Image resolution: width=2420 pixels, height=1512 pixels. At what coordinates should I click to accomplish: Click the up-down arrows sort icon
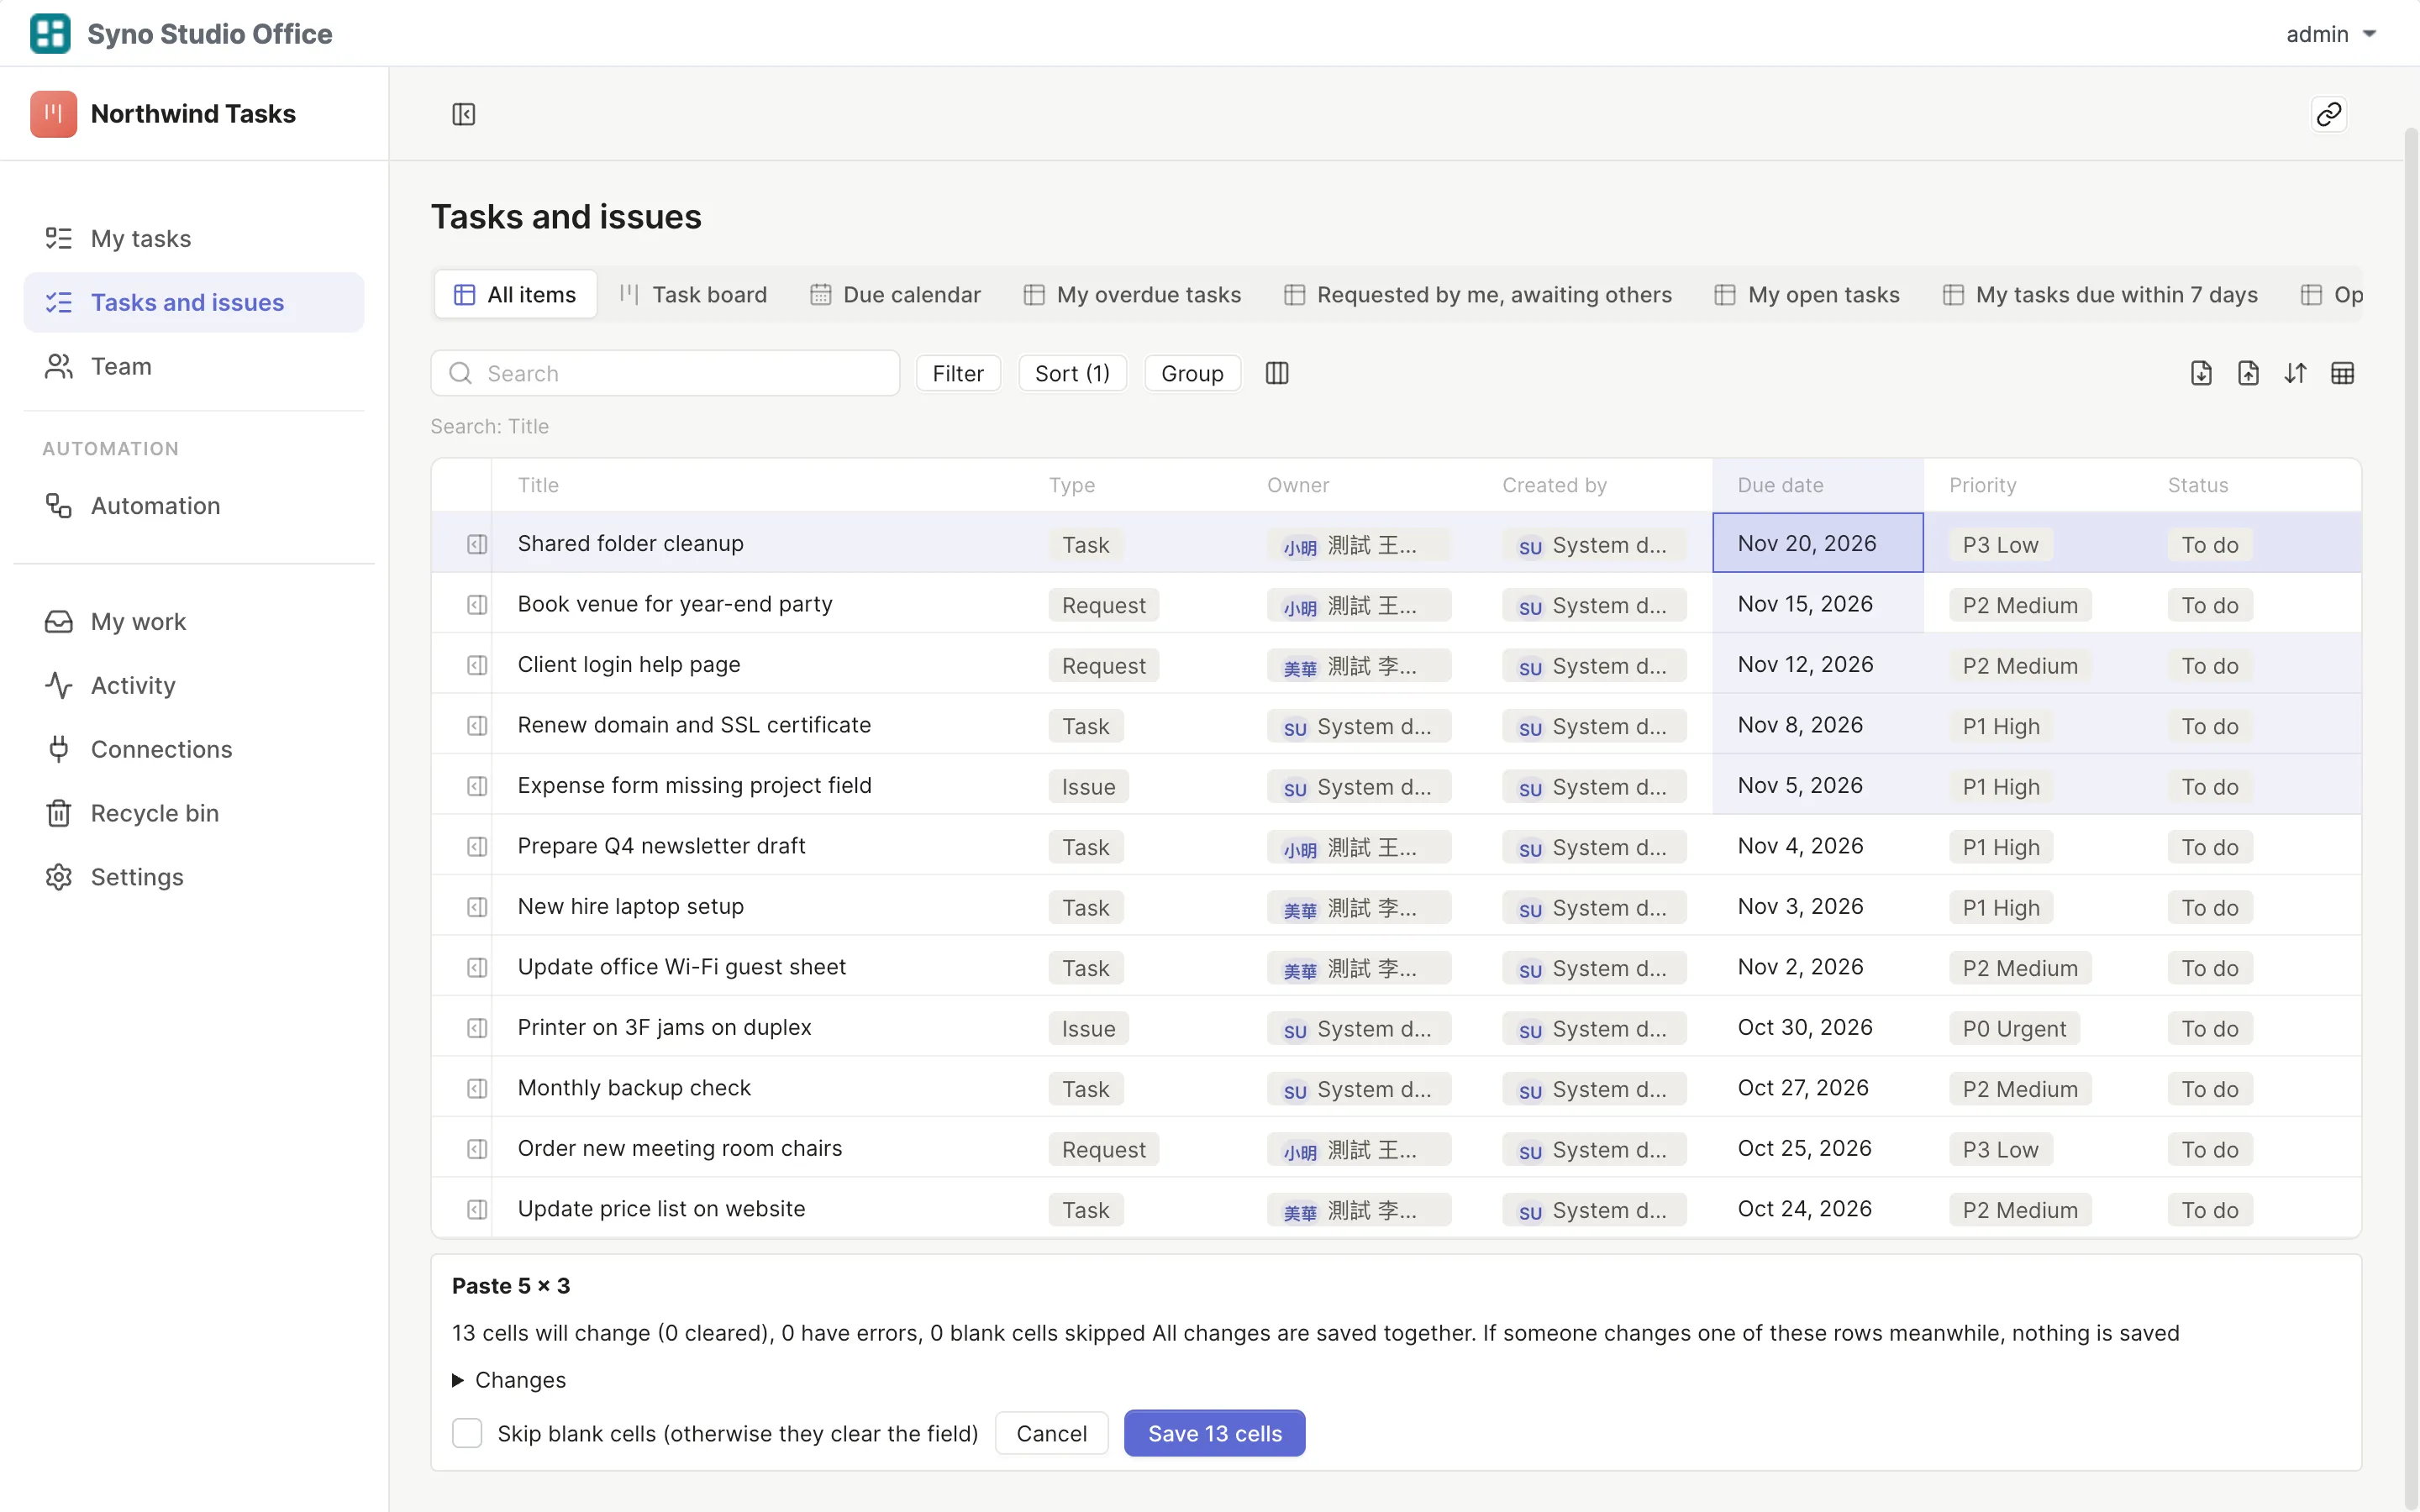pos(2295,373)
